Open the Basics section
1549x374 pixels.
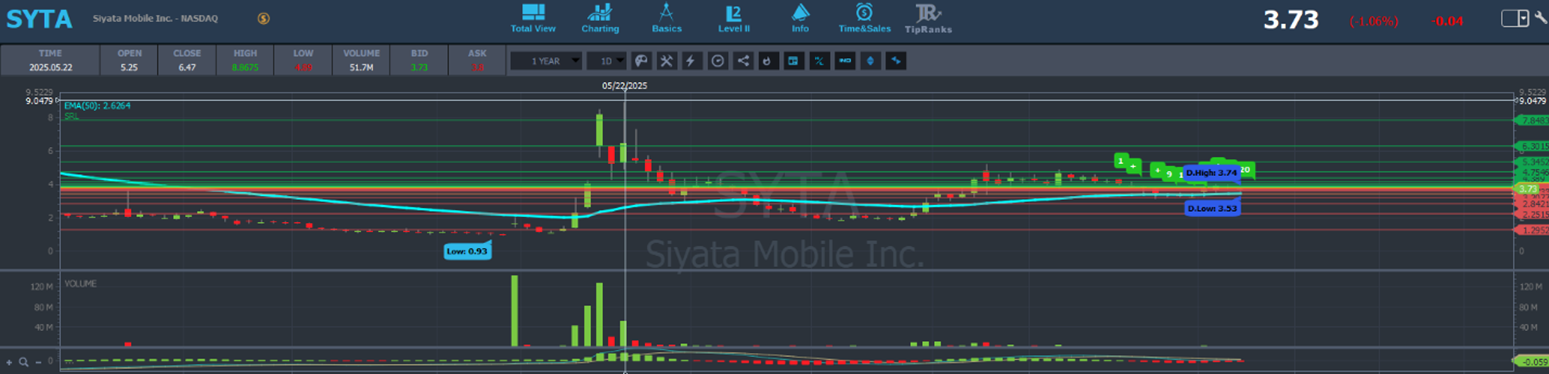pos(666,17)
